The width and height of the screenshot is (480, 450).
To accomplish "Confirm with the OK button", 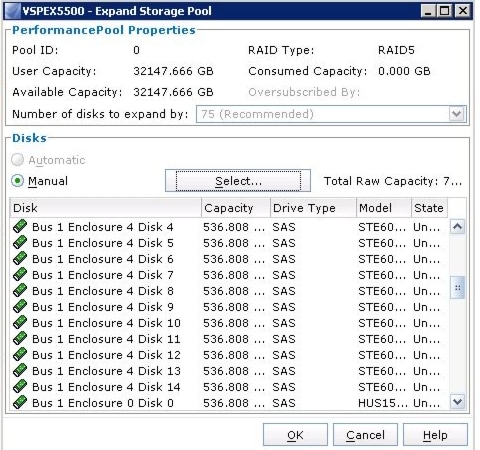I will [x=295, y=435].
